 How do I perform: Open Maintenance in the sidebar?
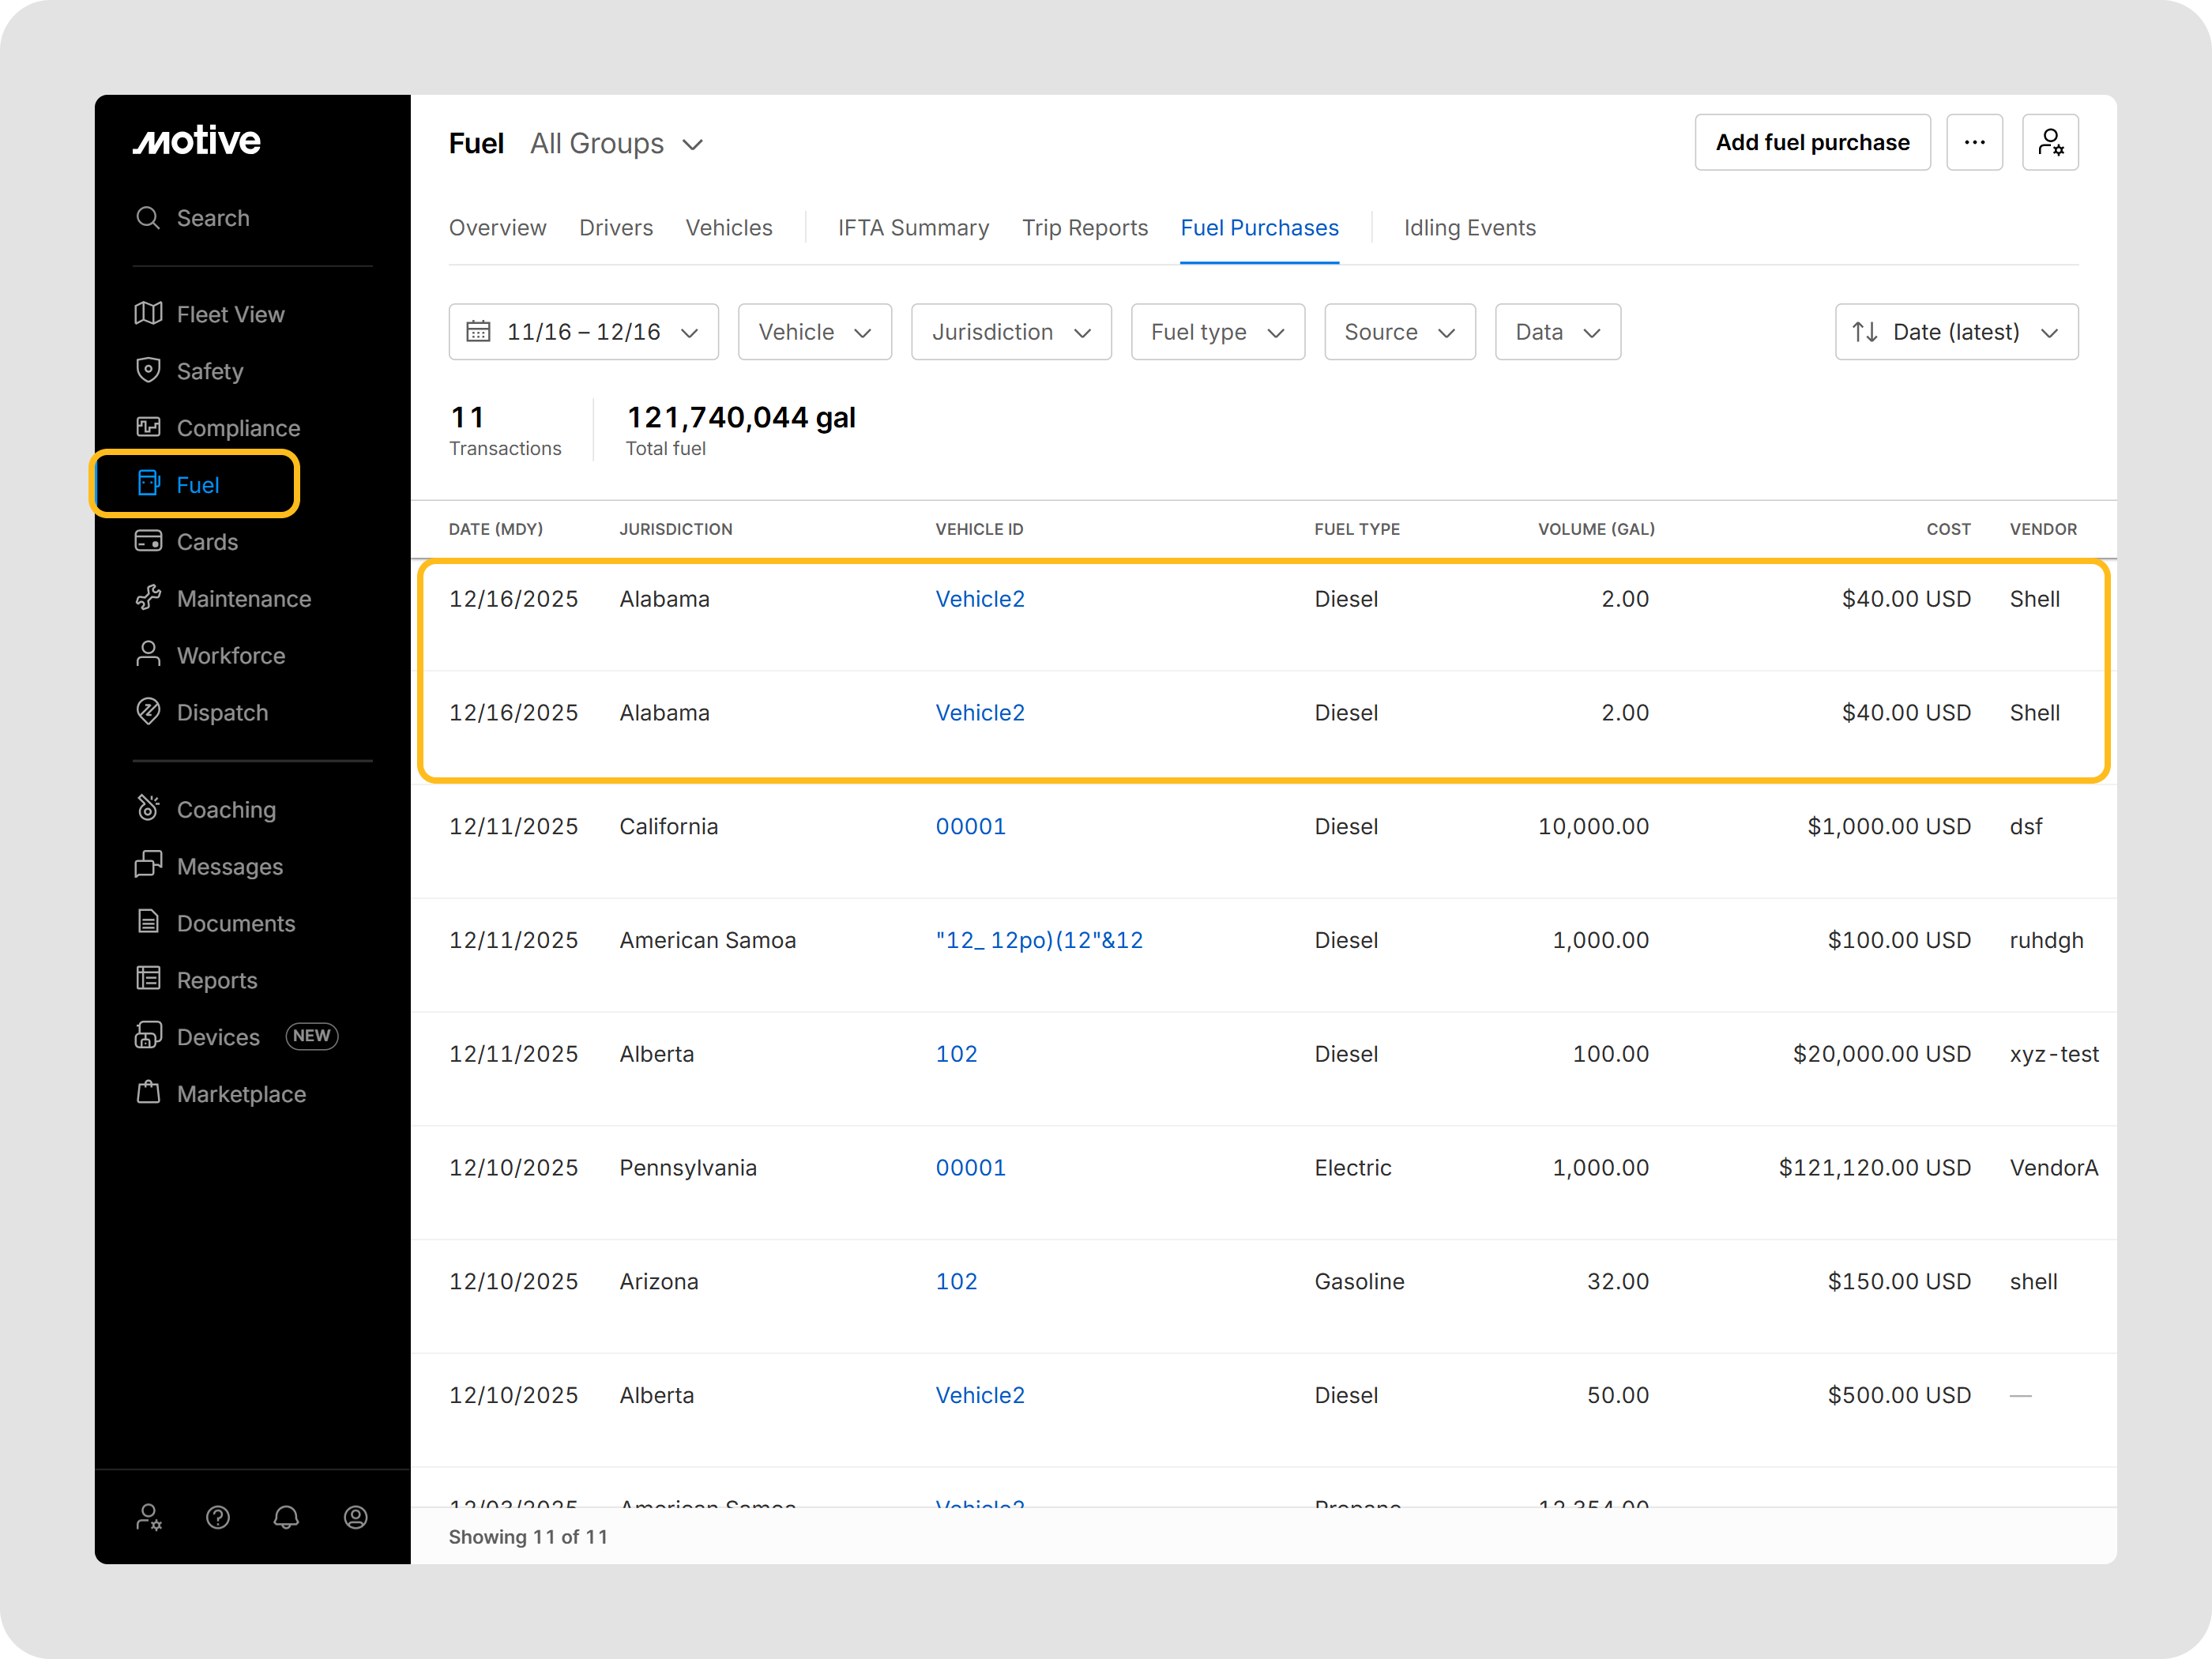coord(243,599)
